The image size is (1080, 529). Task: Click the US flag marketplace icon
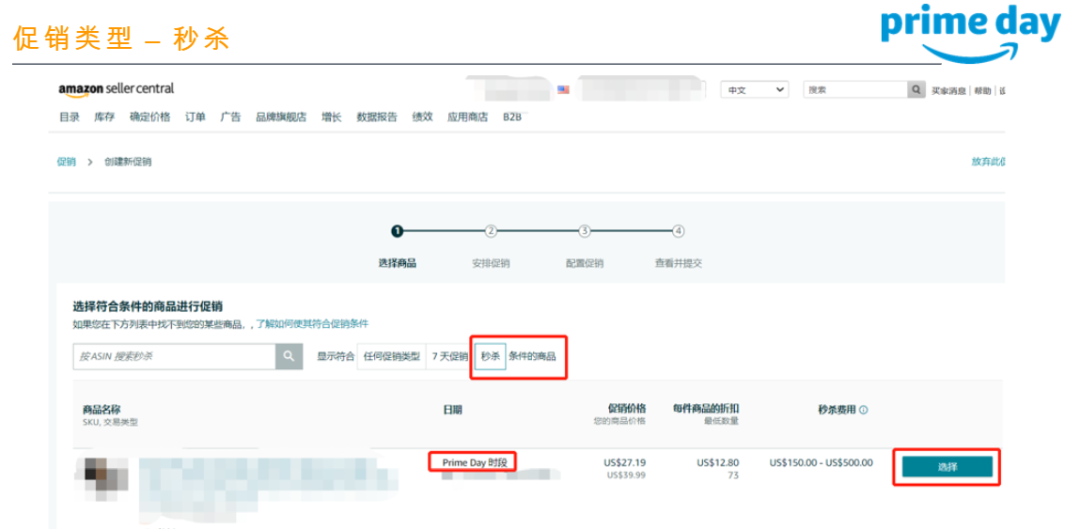pyautogui.click(x=563, y=90)
